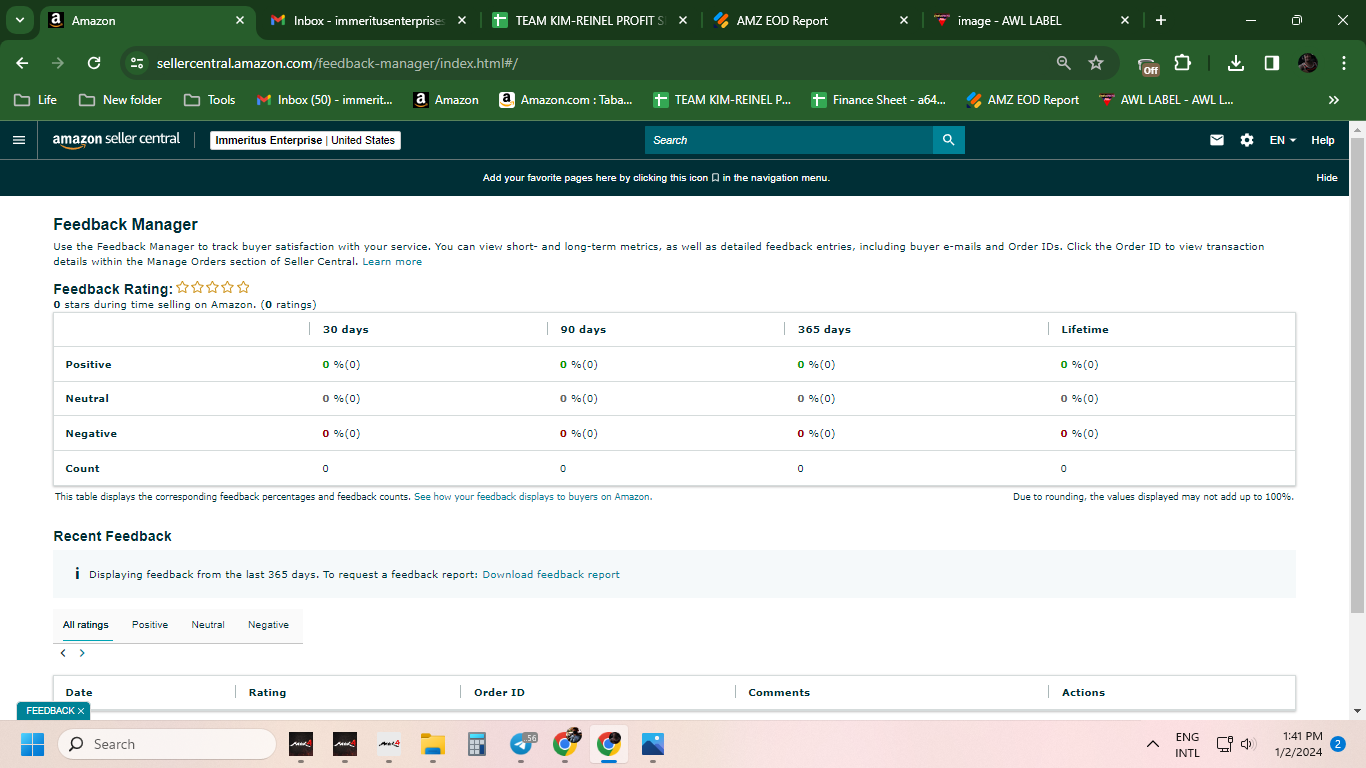Screen dimensions: 1366x768
Task: Show more bookmarks with the double chevron
Action: coord(1333,100)
